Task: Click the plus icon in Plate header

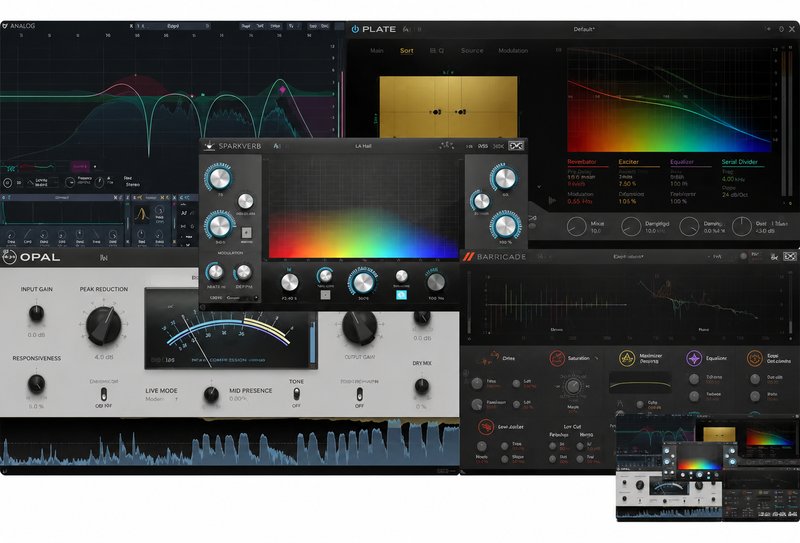Action: [x=768, y=29]
